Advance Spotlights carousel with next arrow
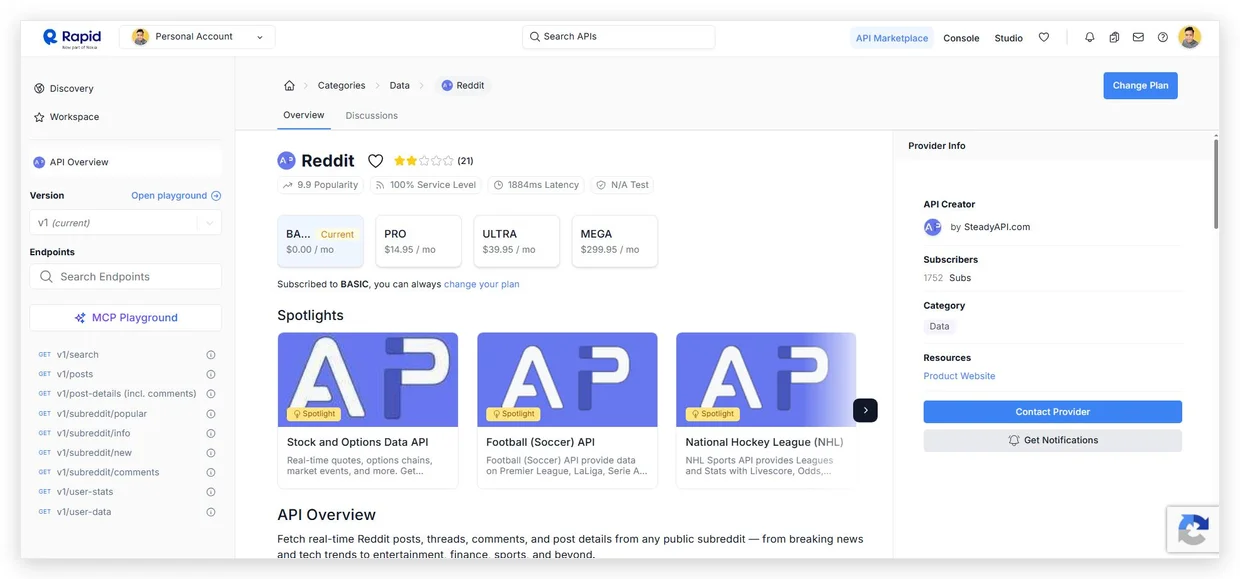 [x=865, y=410]
